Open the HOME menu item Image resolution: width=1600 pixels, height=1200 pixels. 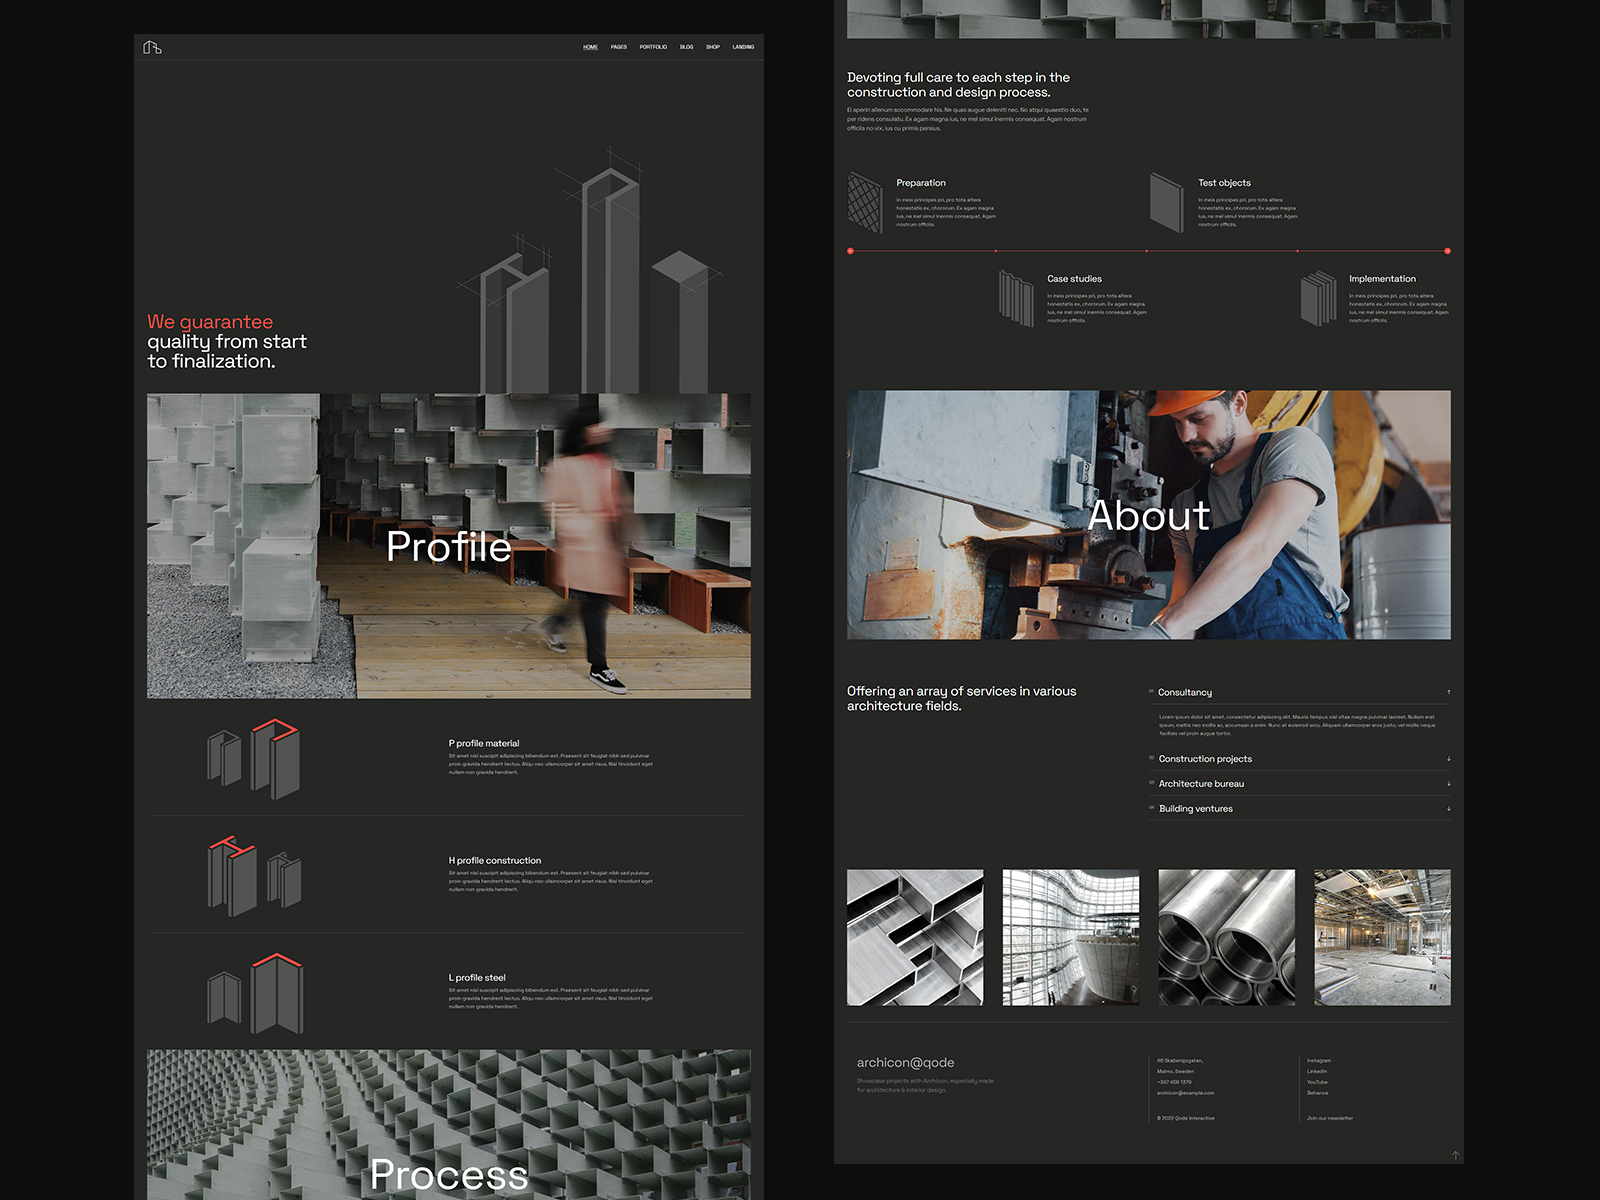(x=590, y=47)
